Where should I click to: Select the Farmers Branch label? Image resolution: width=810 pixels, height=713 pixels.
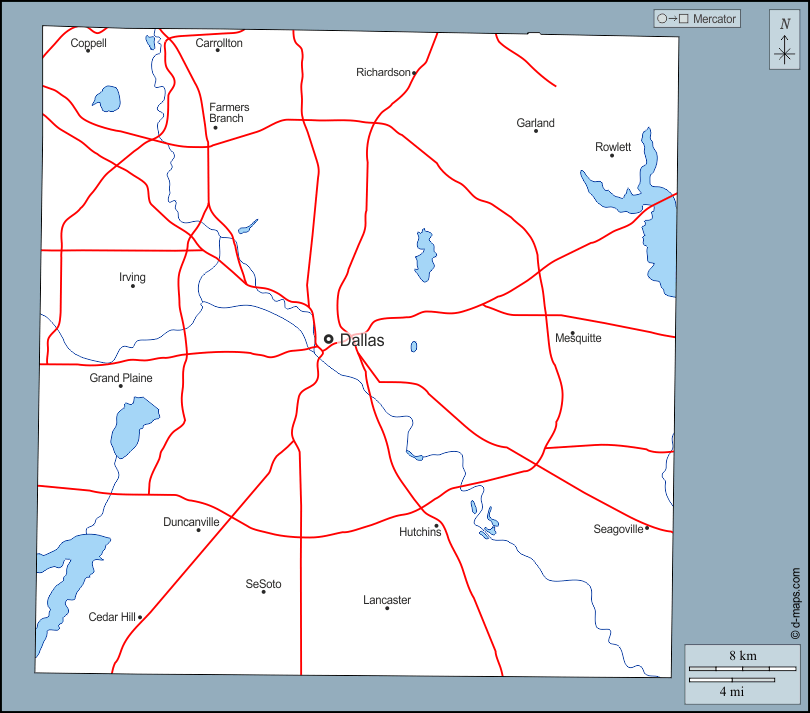(229, 113)
